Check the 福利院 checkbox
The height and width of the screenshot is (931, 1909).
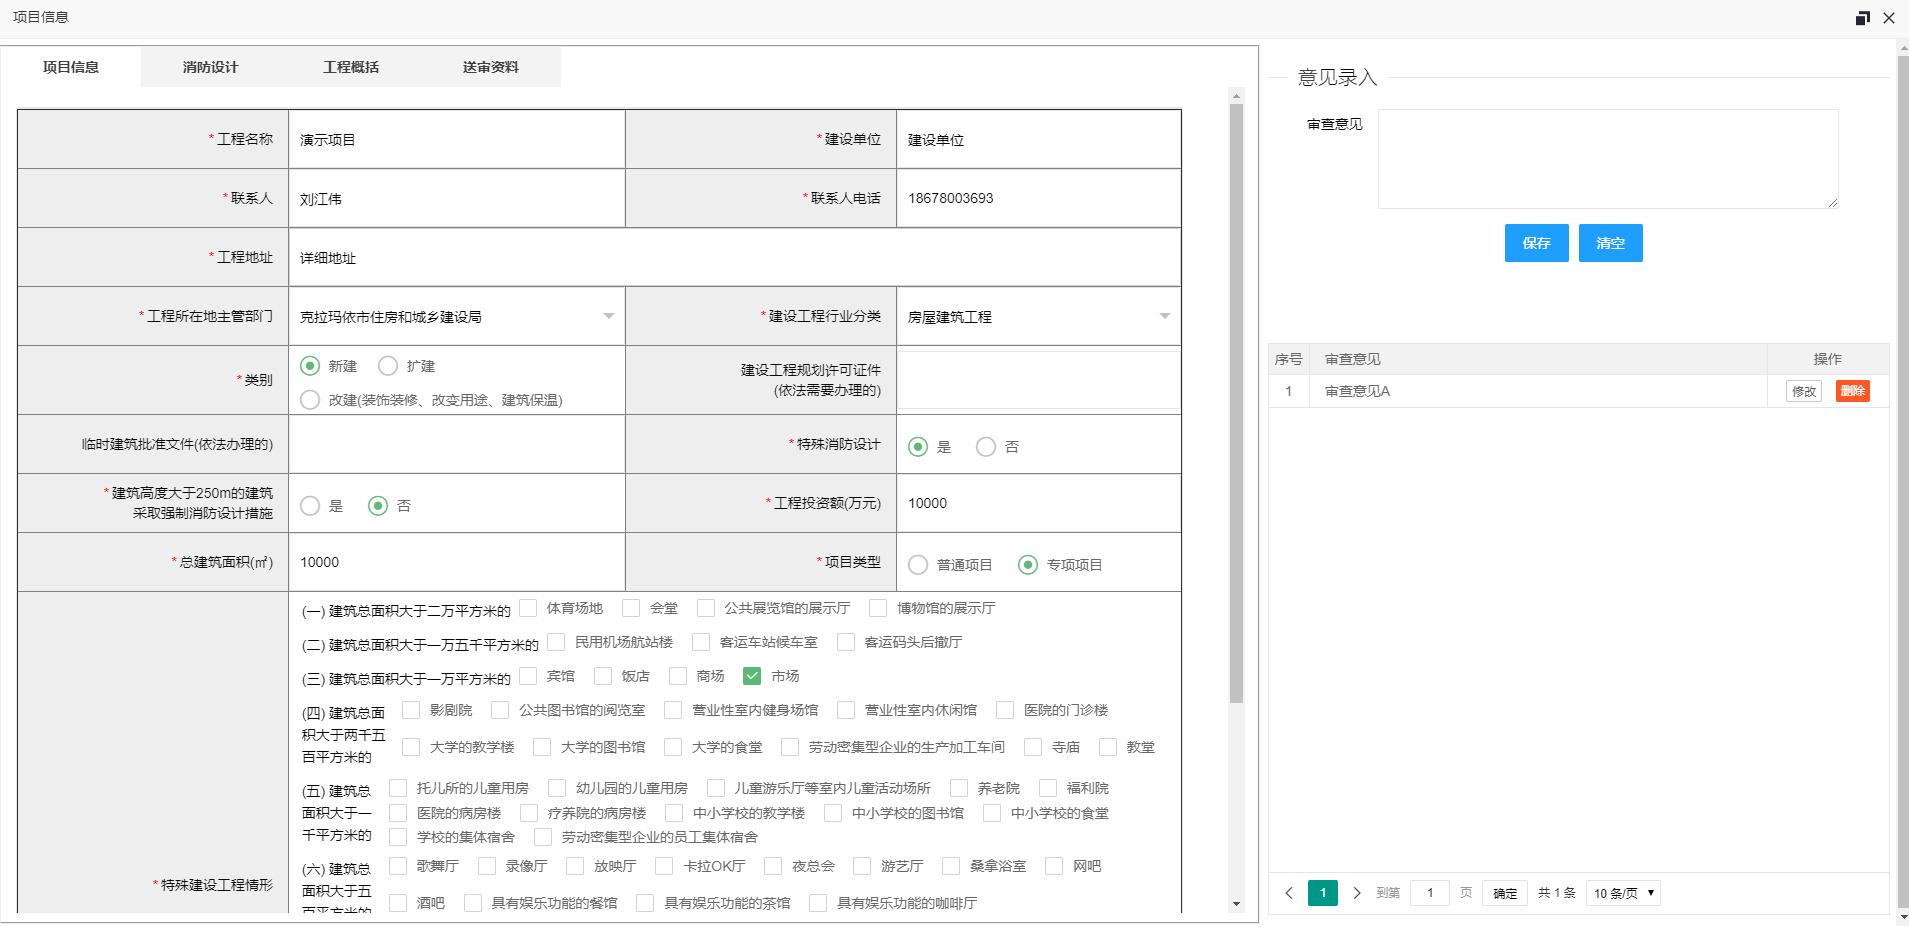1048,788
